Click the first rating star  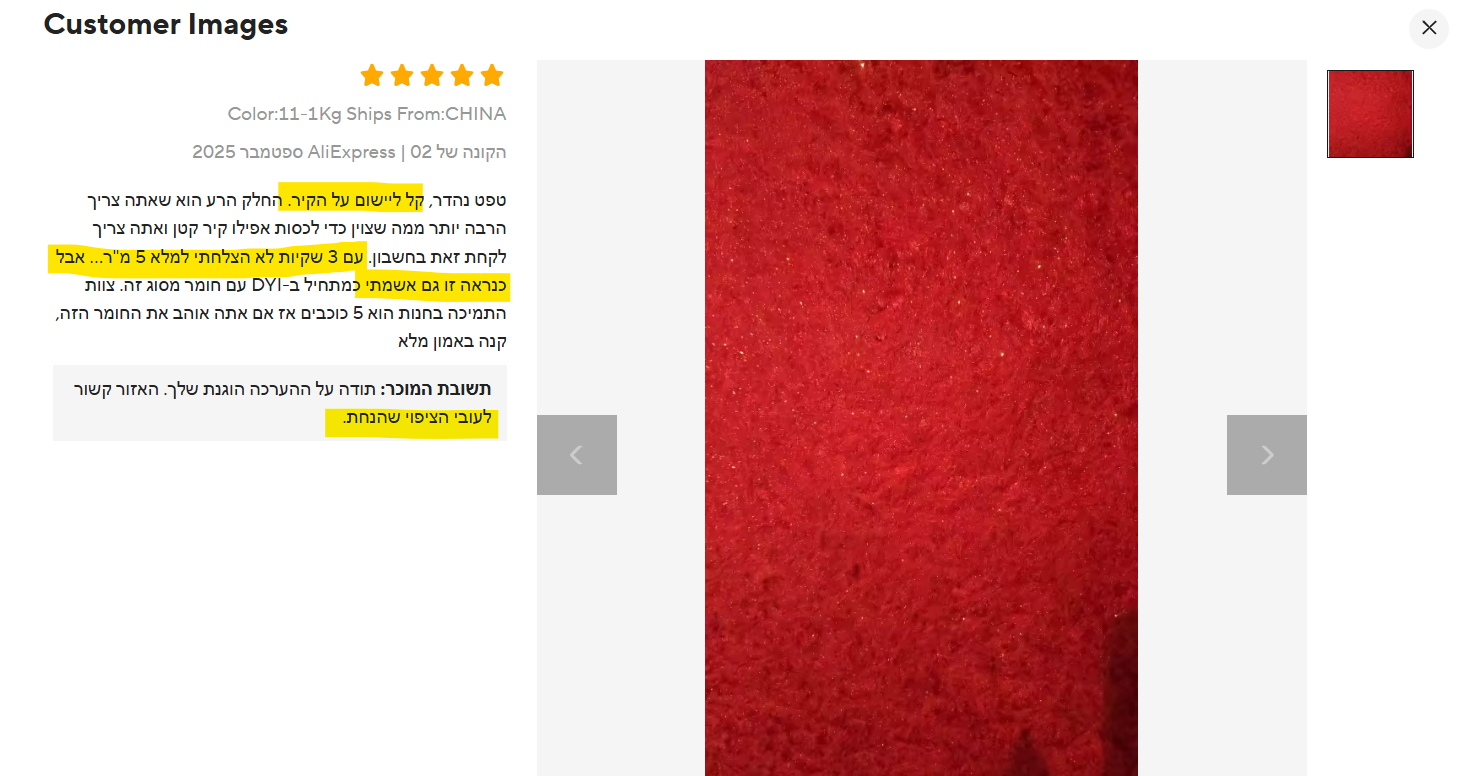[x=372, y=76]
